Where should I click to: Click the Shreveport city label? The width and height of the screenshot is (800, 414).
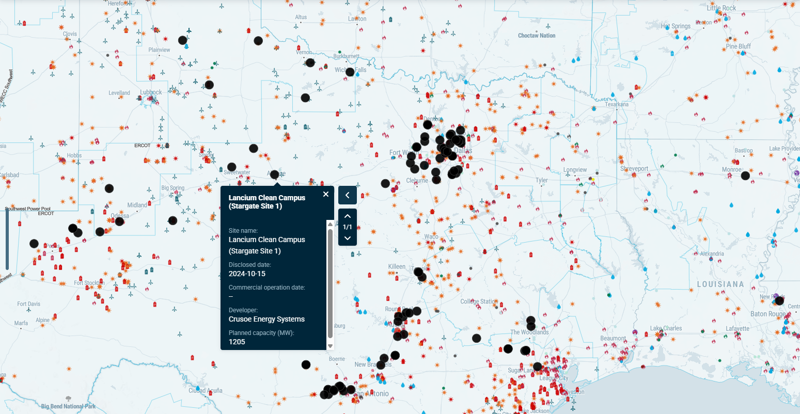coord(632,169)
